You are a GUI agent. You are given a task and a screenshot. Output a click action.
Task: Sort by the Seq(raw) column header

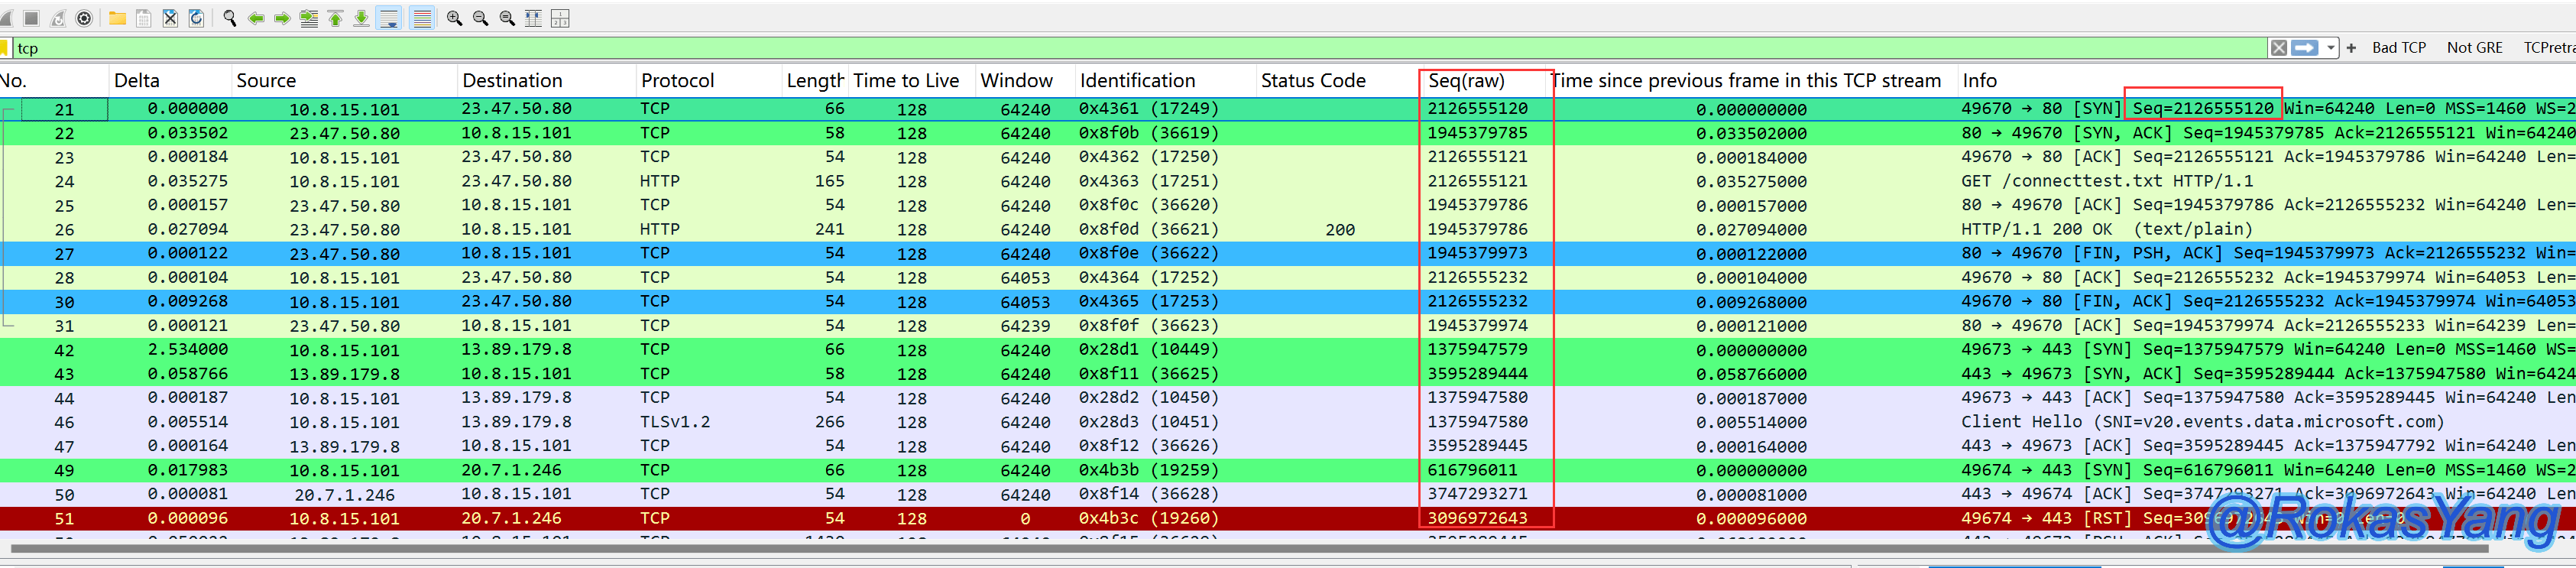point(1465,81)
